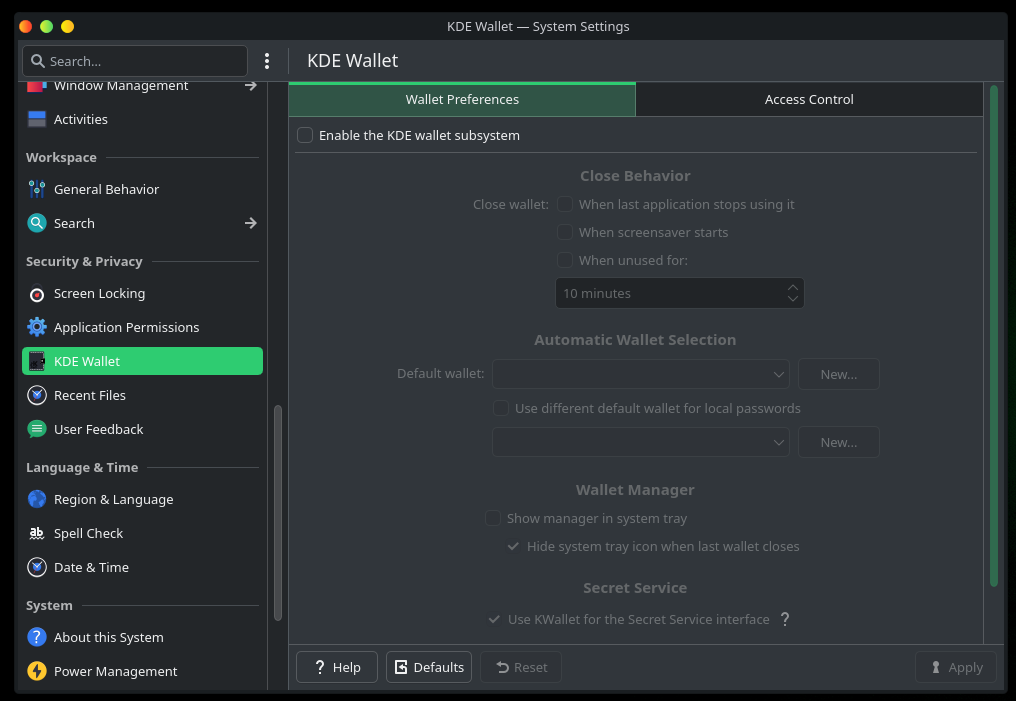Expand the local passwords wallet dropdown

pos(641,442)
